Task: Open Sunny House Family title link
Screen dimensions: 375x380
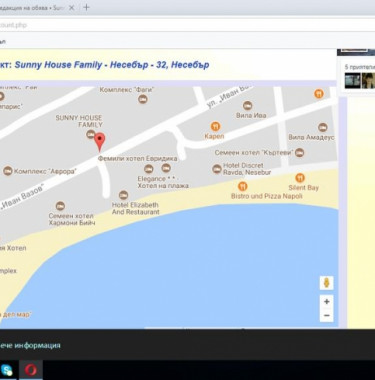Action: coord(112,65)
